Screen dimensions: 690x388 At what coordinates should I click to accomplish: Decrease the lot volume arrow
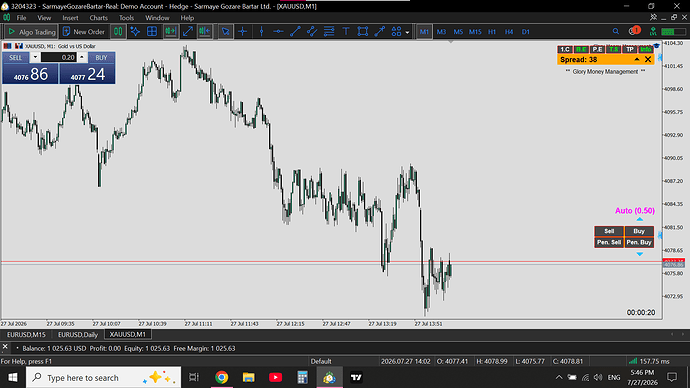coord(35,57)
